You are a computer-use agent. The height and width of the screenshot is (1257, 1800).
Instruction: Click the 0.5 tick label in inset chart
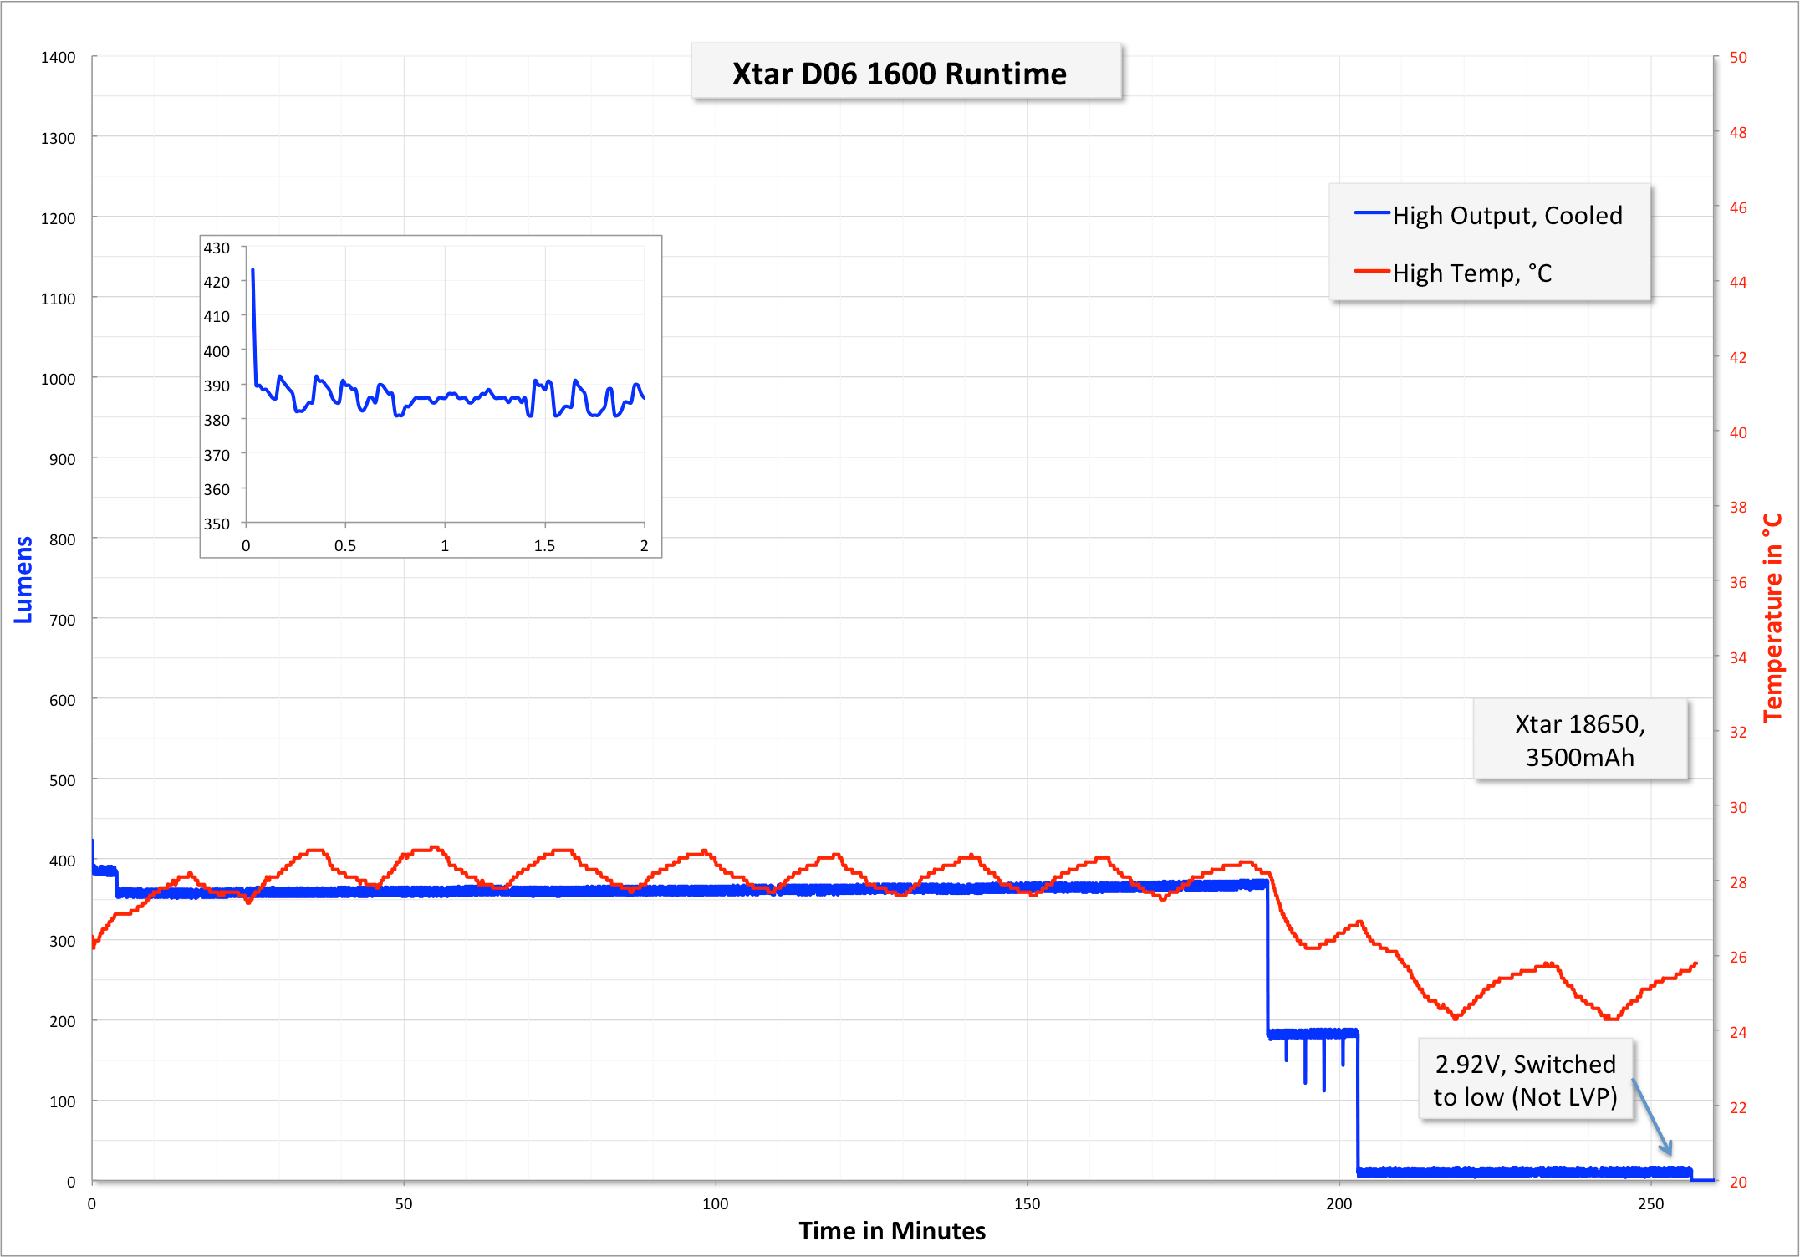click(345, 546)
